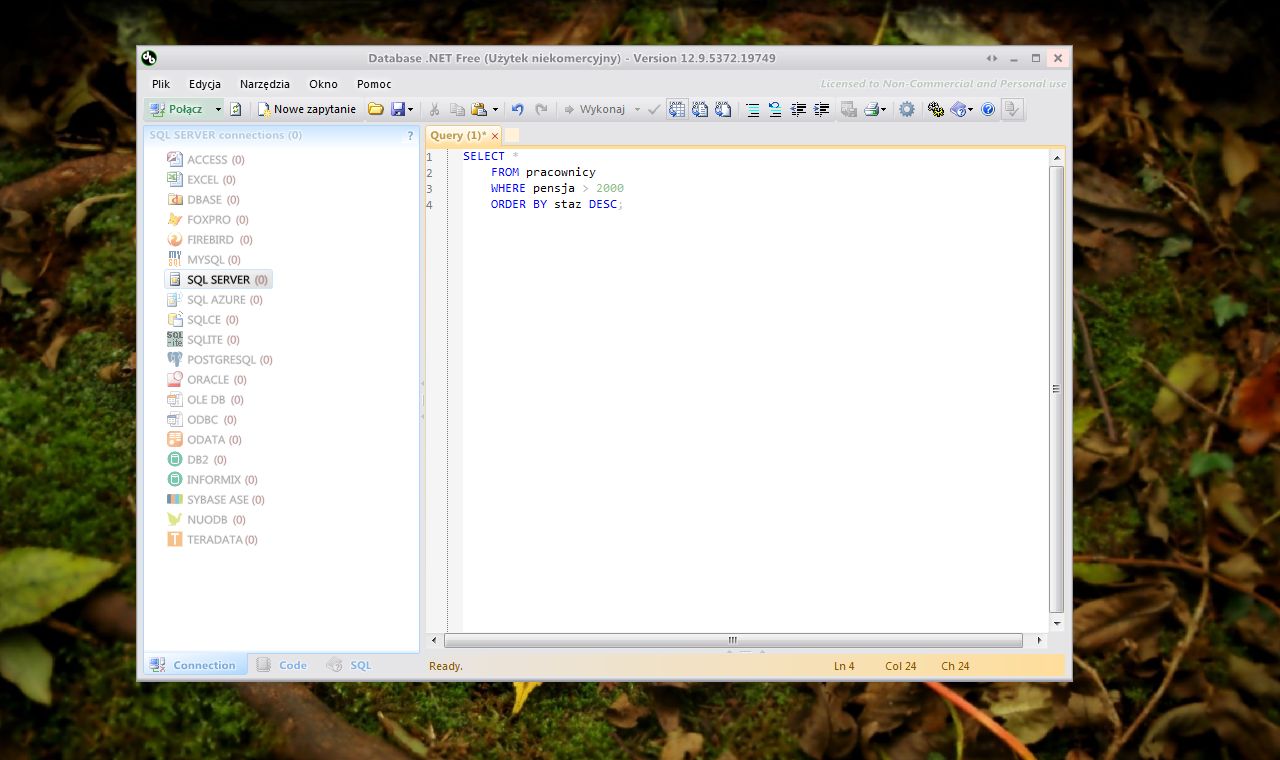
Task: Select MYSQL in the connections list
Action: (204, 259)
